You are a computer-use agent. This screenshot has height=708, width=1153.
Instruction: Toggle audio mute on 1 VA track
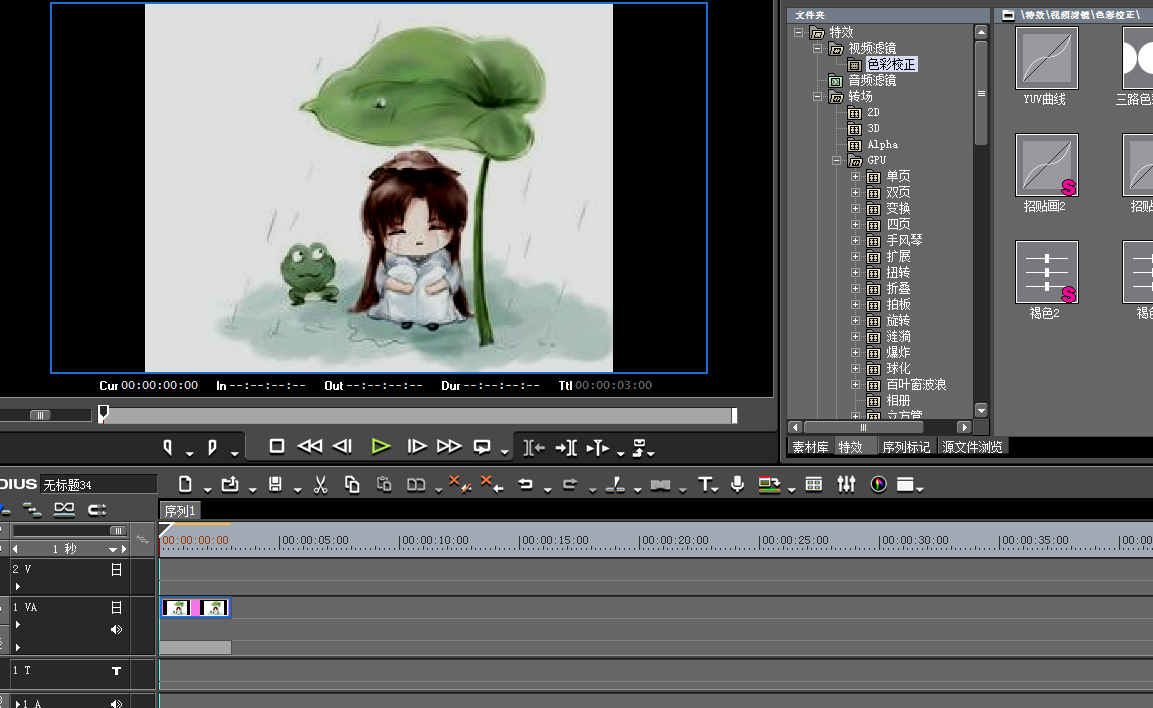[x=116, y=629]
